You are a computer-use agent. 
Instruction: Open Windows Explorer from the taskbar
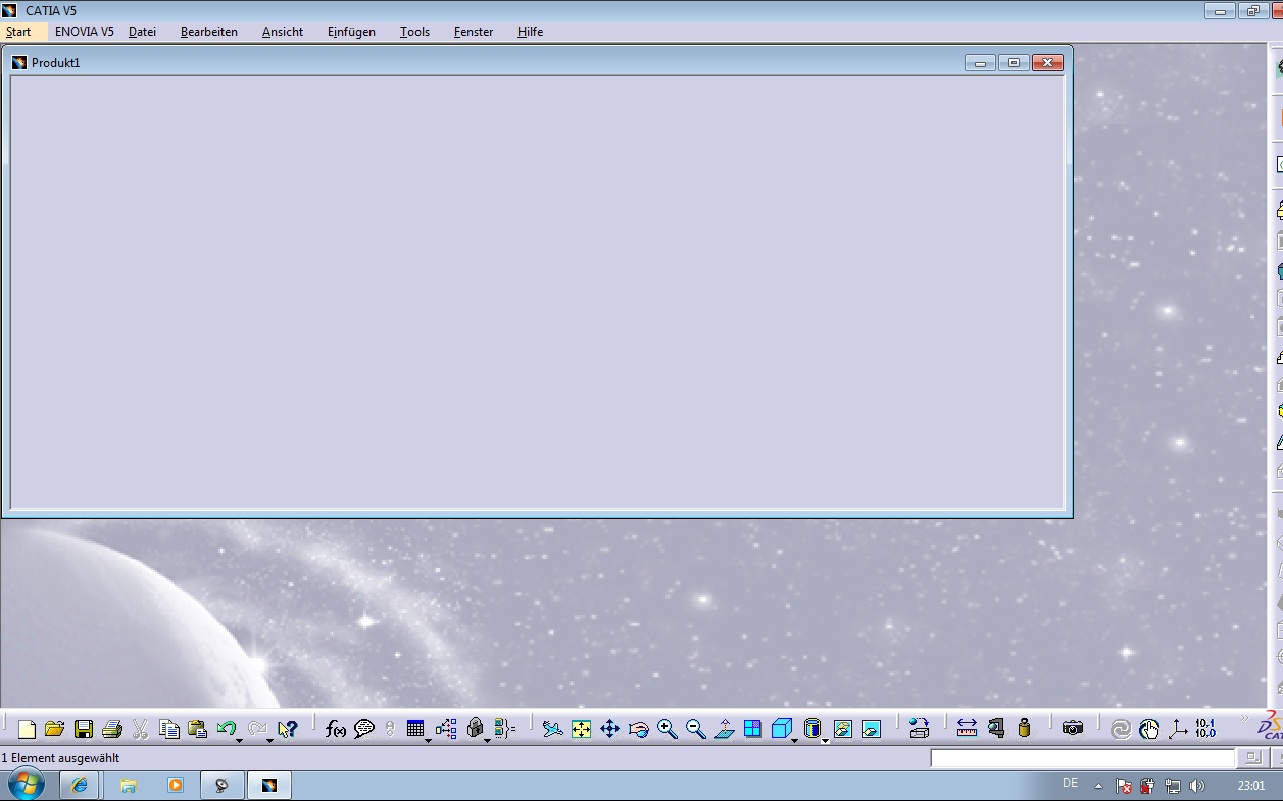[x=128, y=786]
